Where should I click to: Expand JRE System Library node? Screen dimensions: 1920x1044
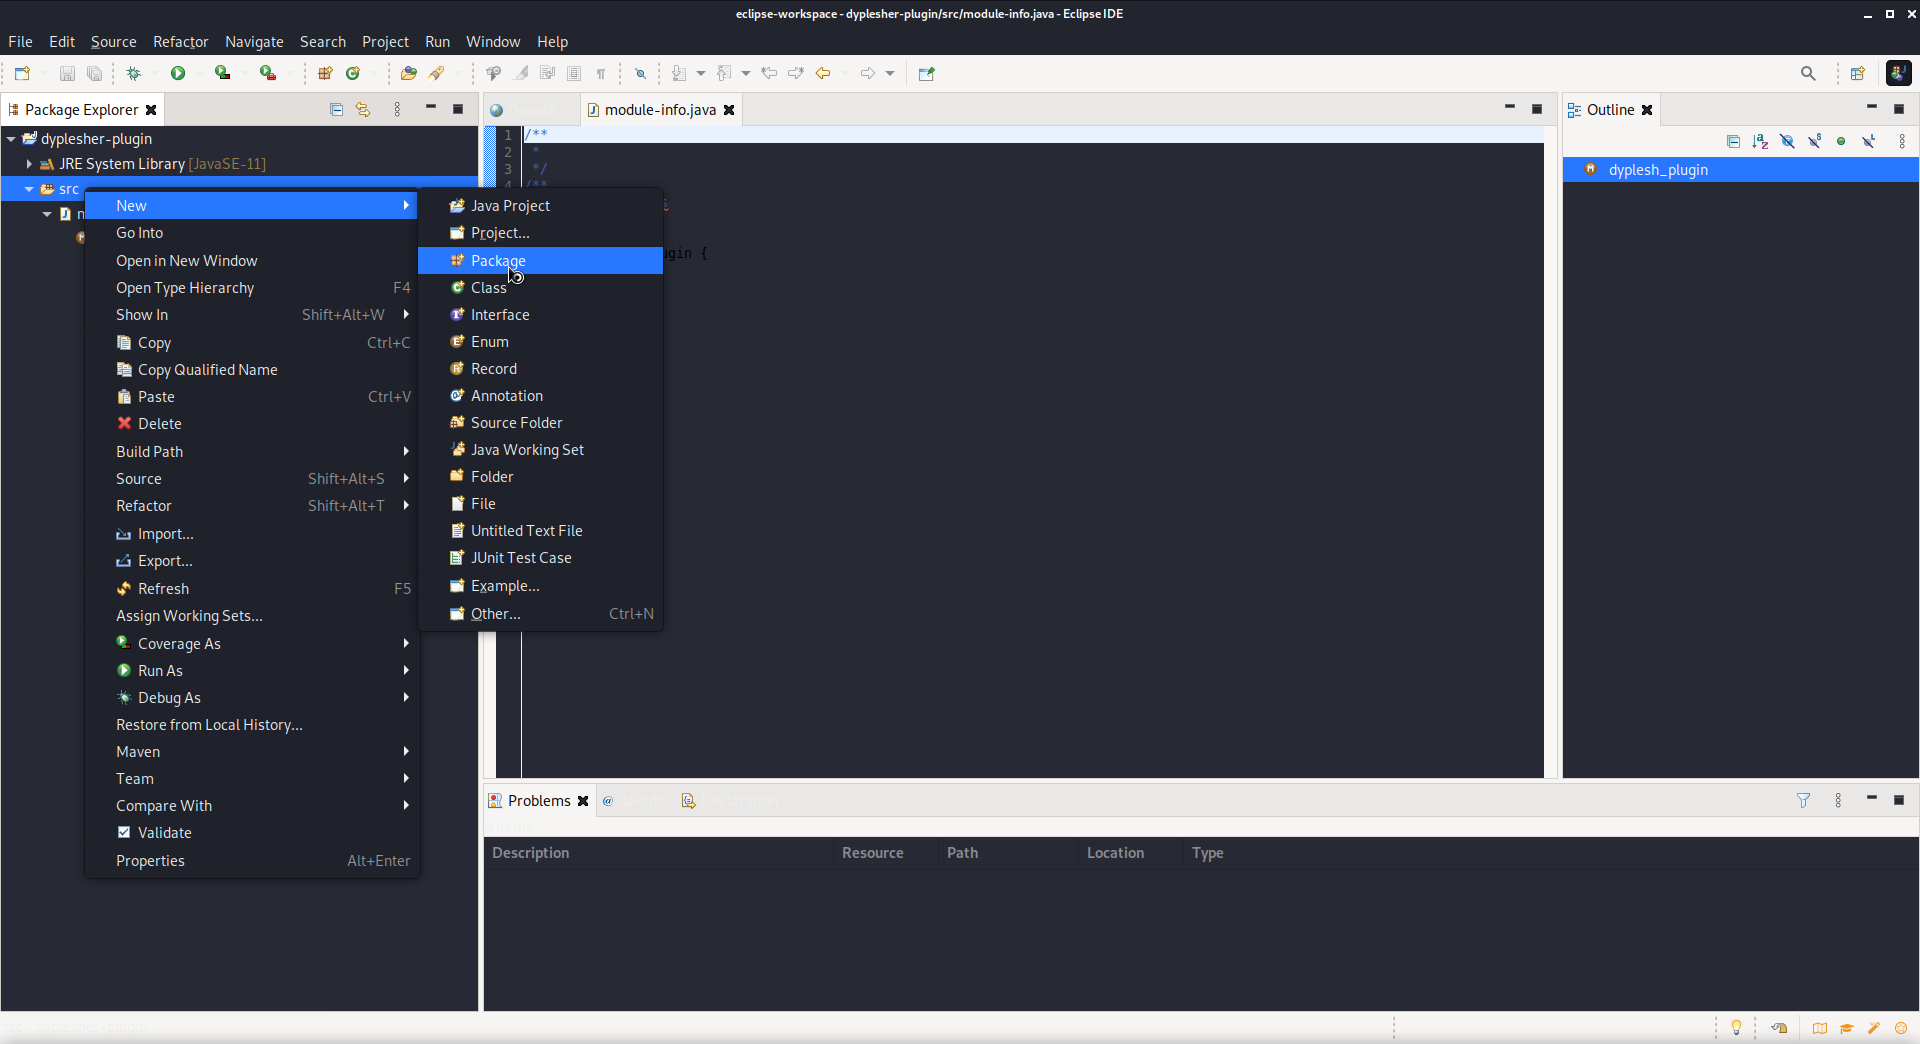pyautogui.click(x=29, y=164)
